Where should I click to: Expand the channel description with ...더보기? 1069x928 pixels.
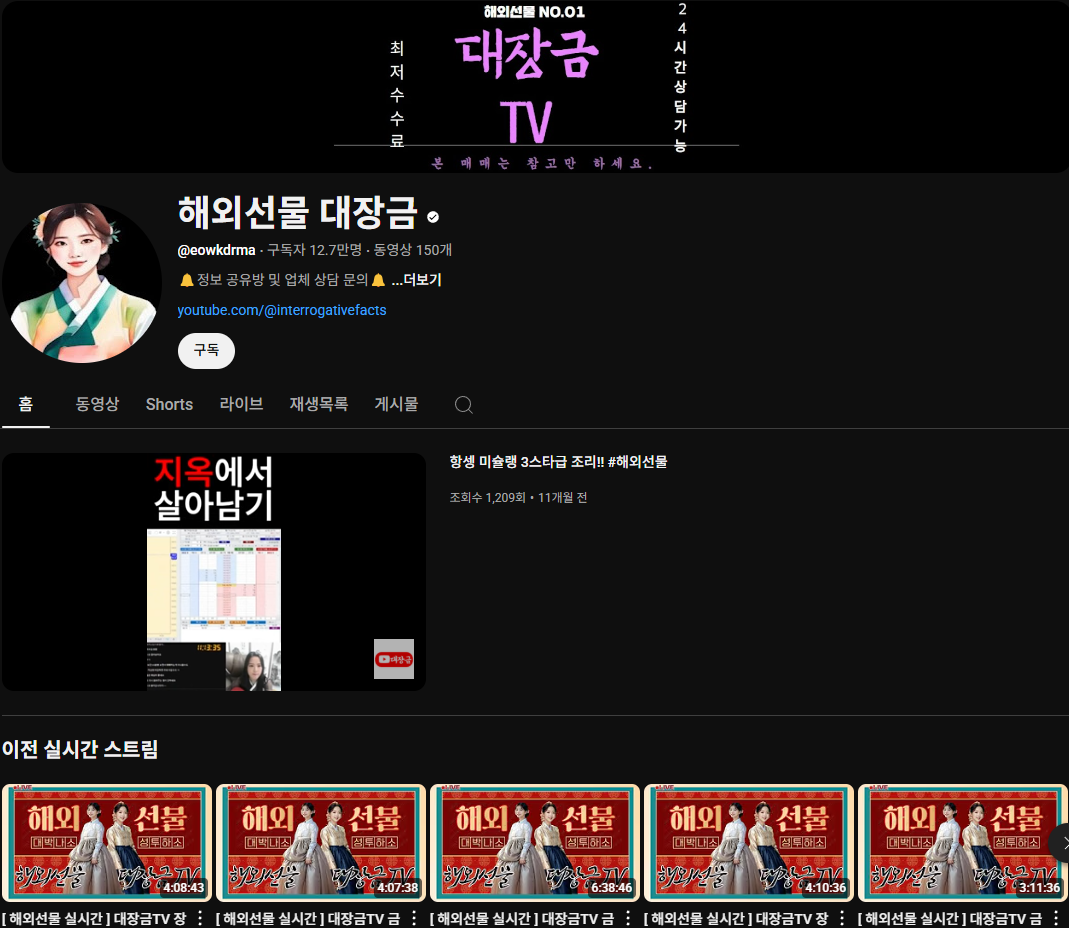coord(417,280)
